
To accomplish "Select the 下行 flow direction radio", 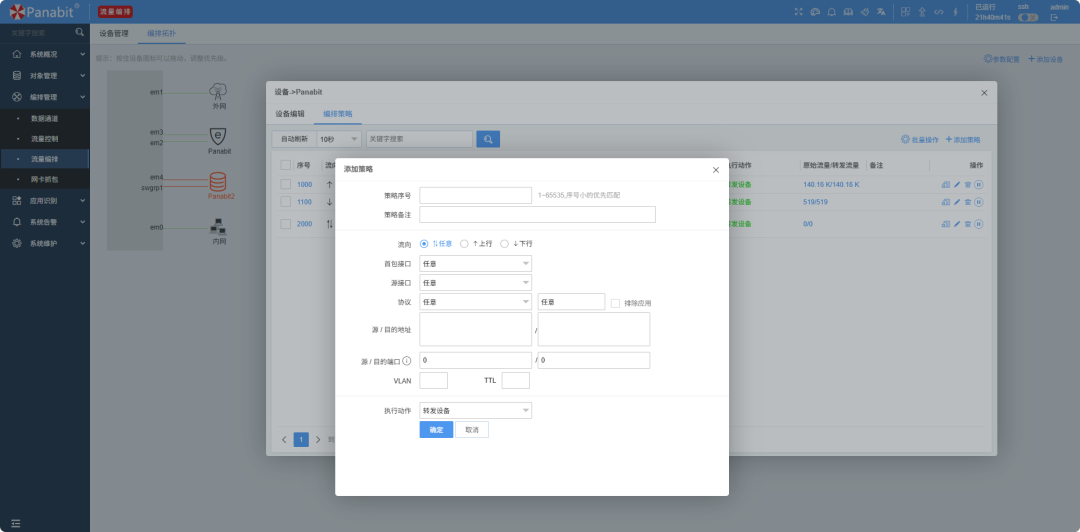I will point(504,243).
